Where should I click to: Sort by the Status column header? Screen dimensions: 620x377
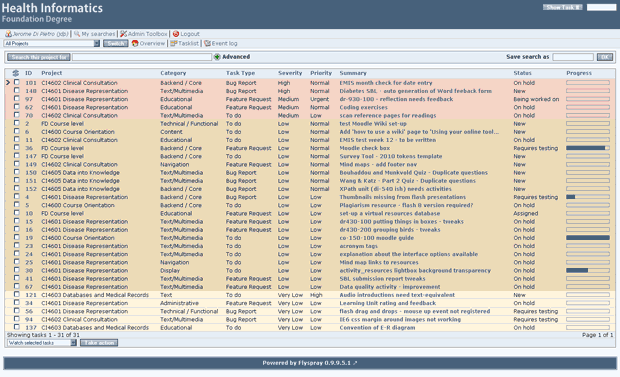click(x=522, y=73)
